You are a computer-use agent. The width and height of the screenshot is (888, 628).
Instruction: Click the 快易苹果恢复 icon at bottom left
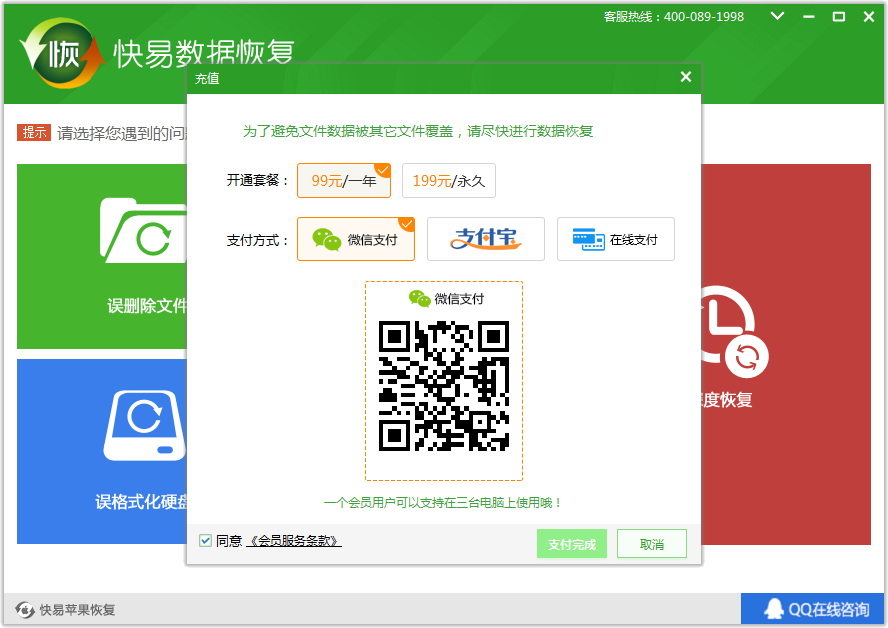tap(25, 610)
